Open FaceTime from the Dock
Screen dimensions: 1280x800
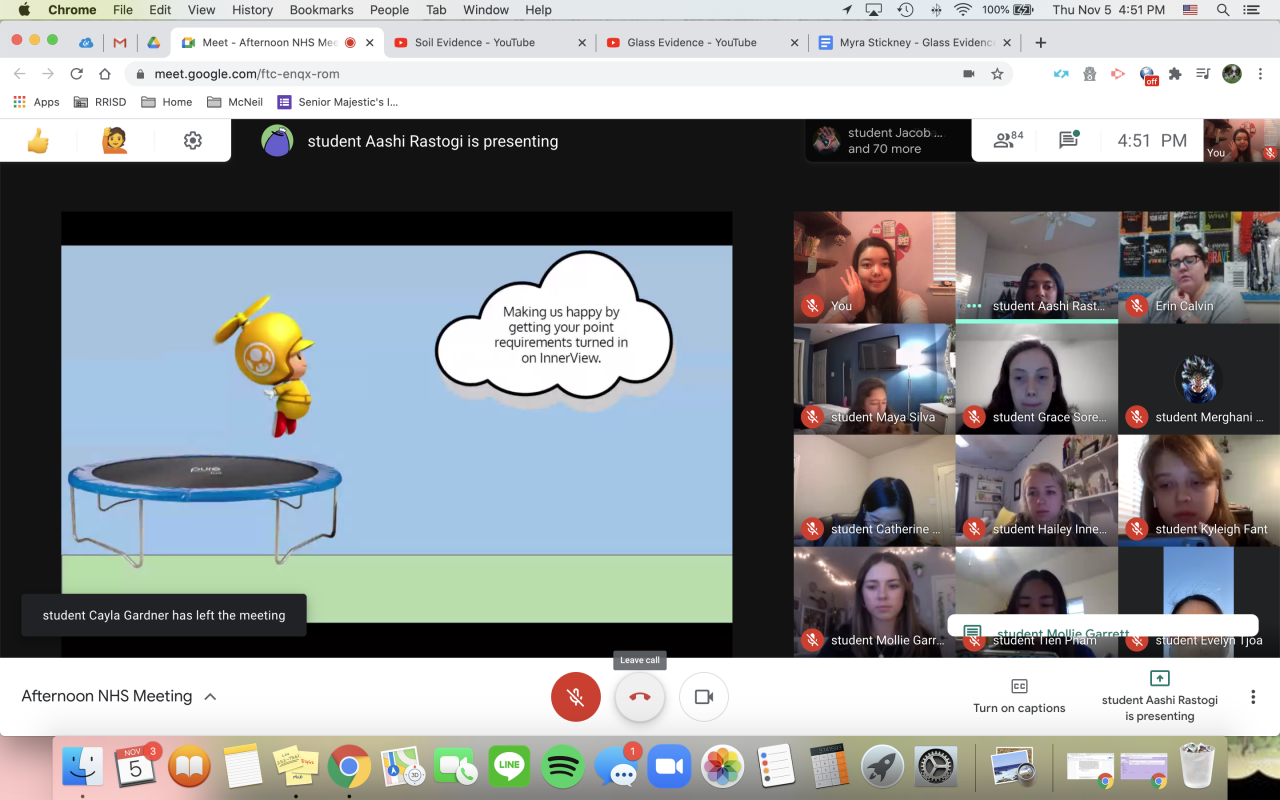[456, 767]
